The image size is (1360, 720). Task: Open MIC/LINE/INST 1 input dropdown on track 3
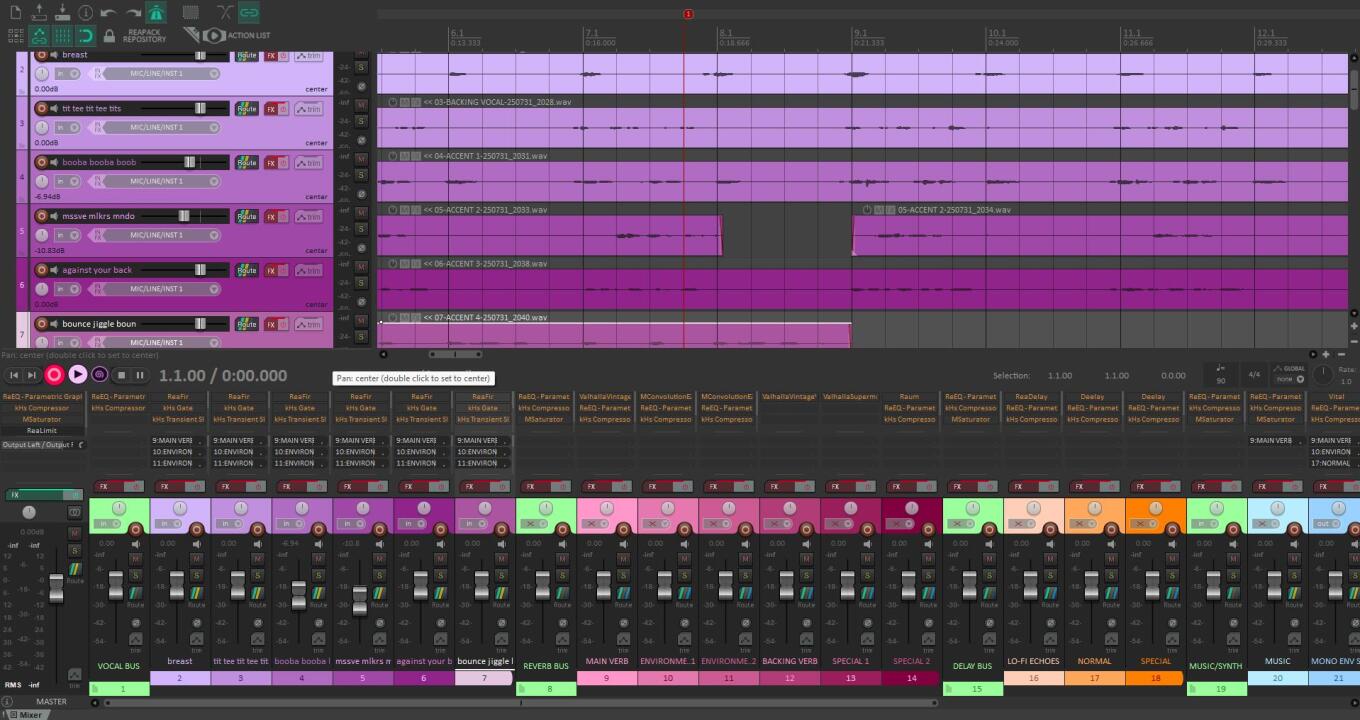click(x=160, y=127)
